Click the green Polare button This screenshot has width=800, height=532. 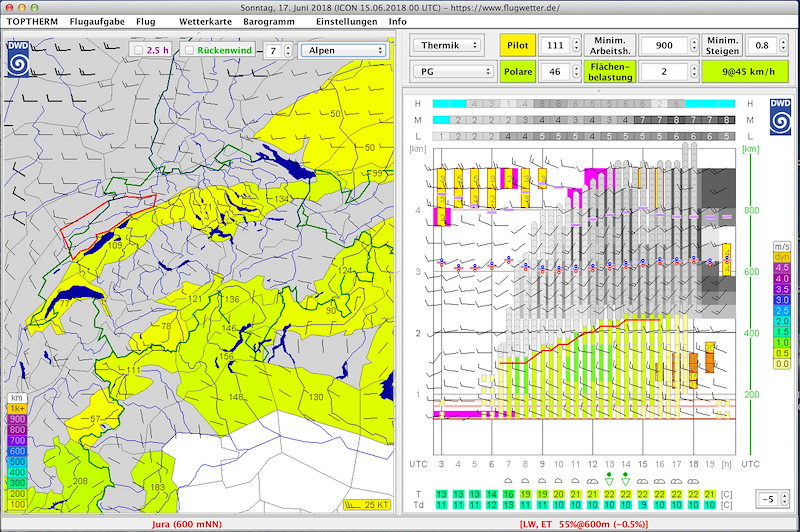click(517, 71)
